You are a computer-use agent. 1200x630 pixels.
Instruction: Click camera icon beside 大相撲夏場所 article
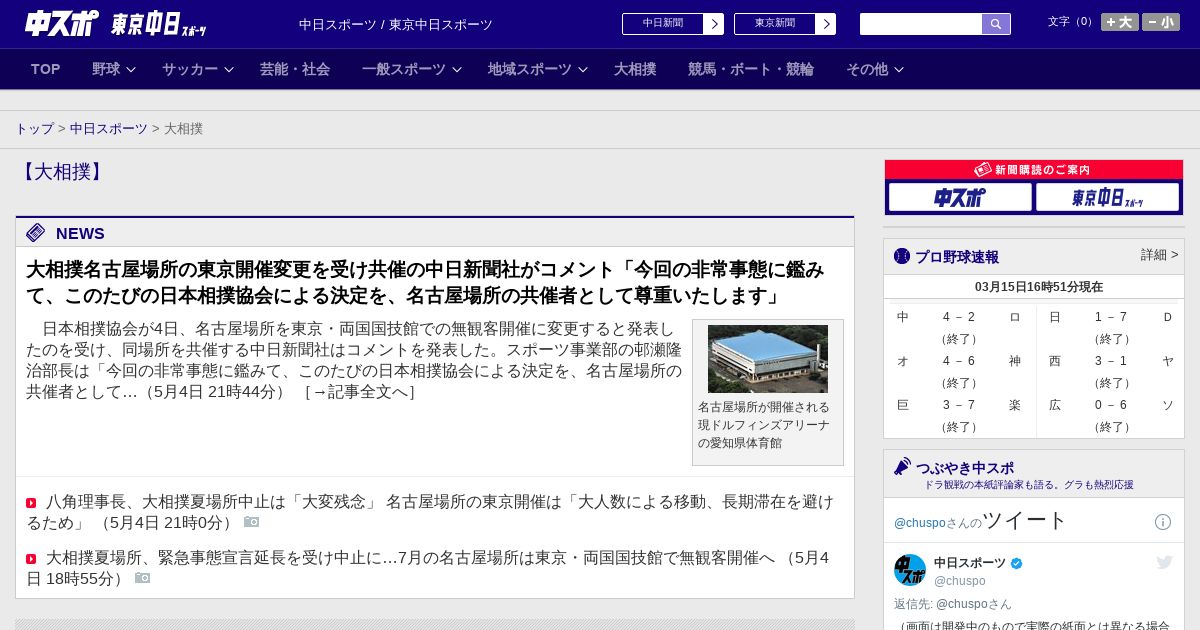[x=143, y=578]
